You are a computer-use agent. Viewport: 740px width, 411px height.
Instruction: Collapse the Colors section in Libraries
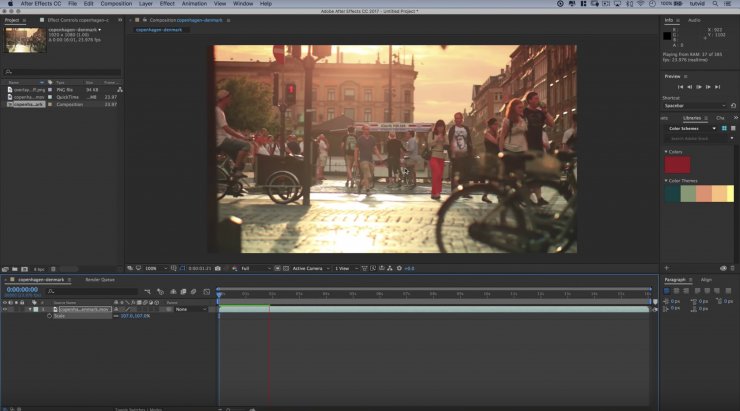[666, 151]
